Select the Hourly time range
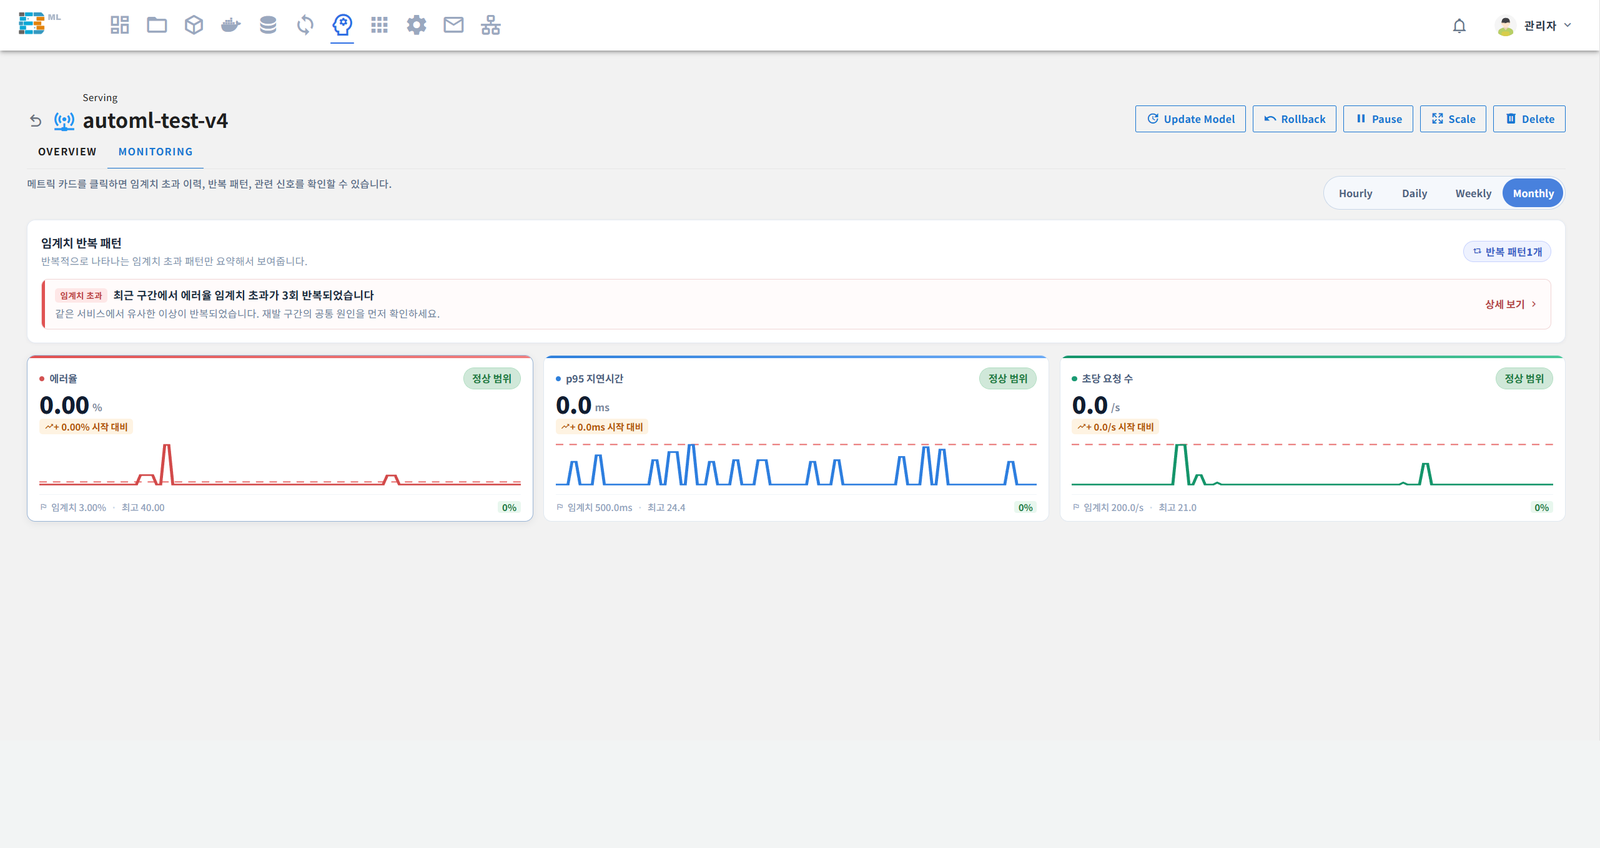The image size is (1600, 848). click(1355, 194)
